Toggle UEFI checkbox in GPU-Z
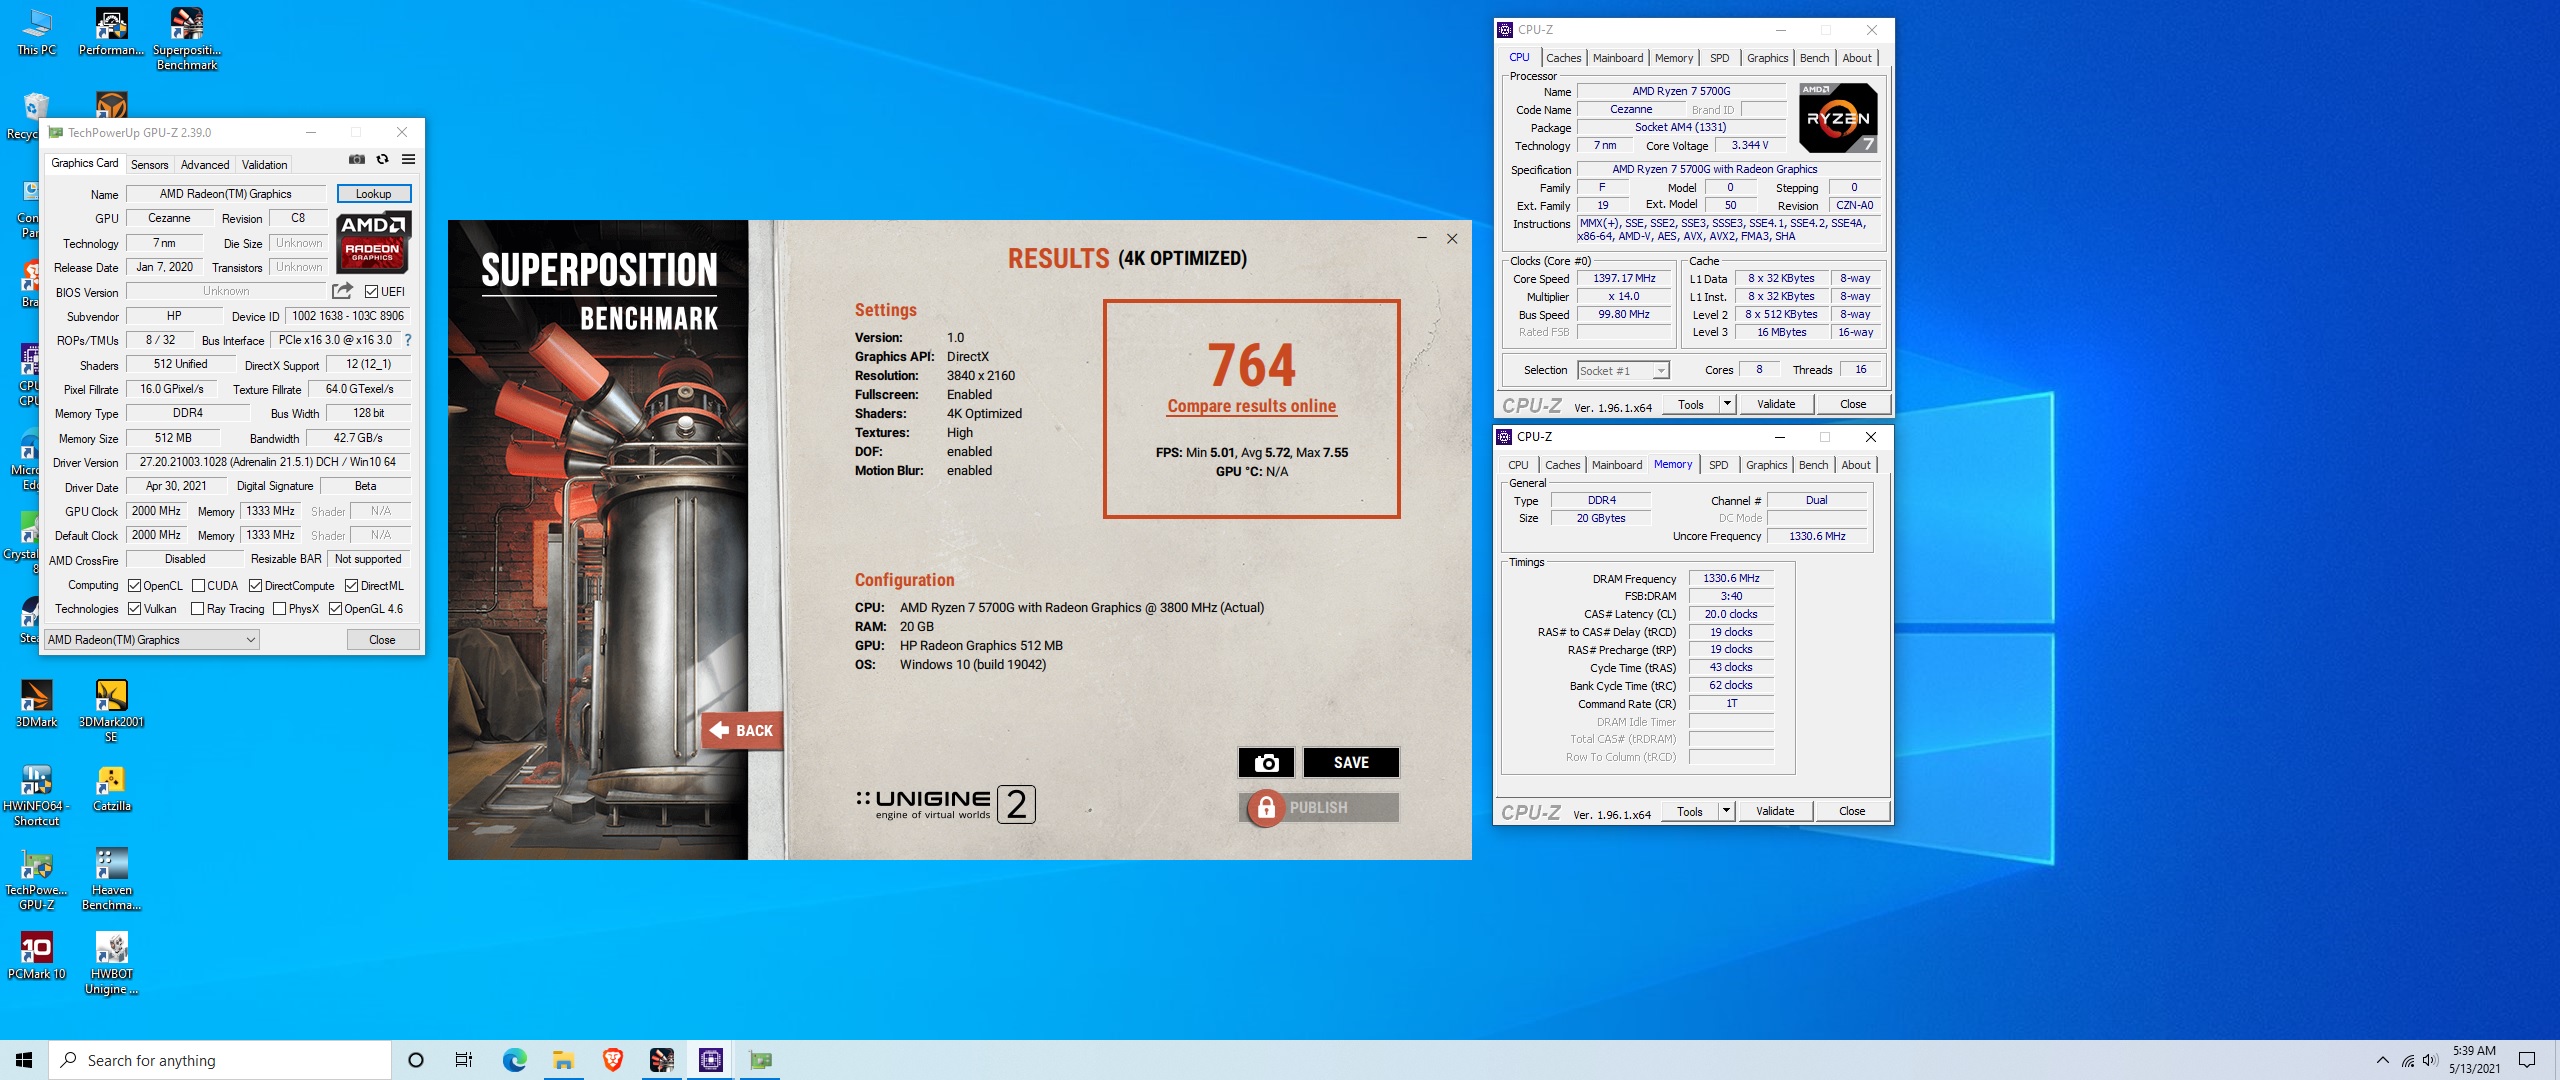Screen dimensions: 2560x1080 pyautogui.click(x=371, y=292)
